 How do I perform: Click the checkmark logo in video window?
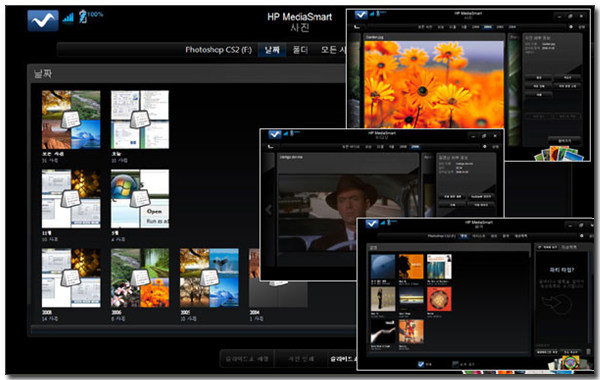pos(275,134)
